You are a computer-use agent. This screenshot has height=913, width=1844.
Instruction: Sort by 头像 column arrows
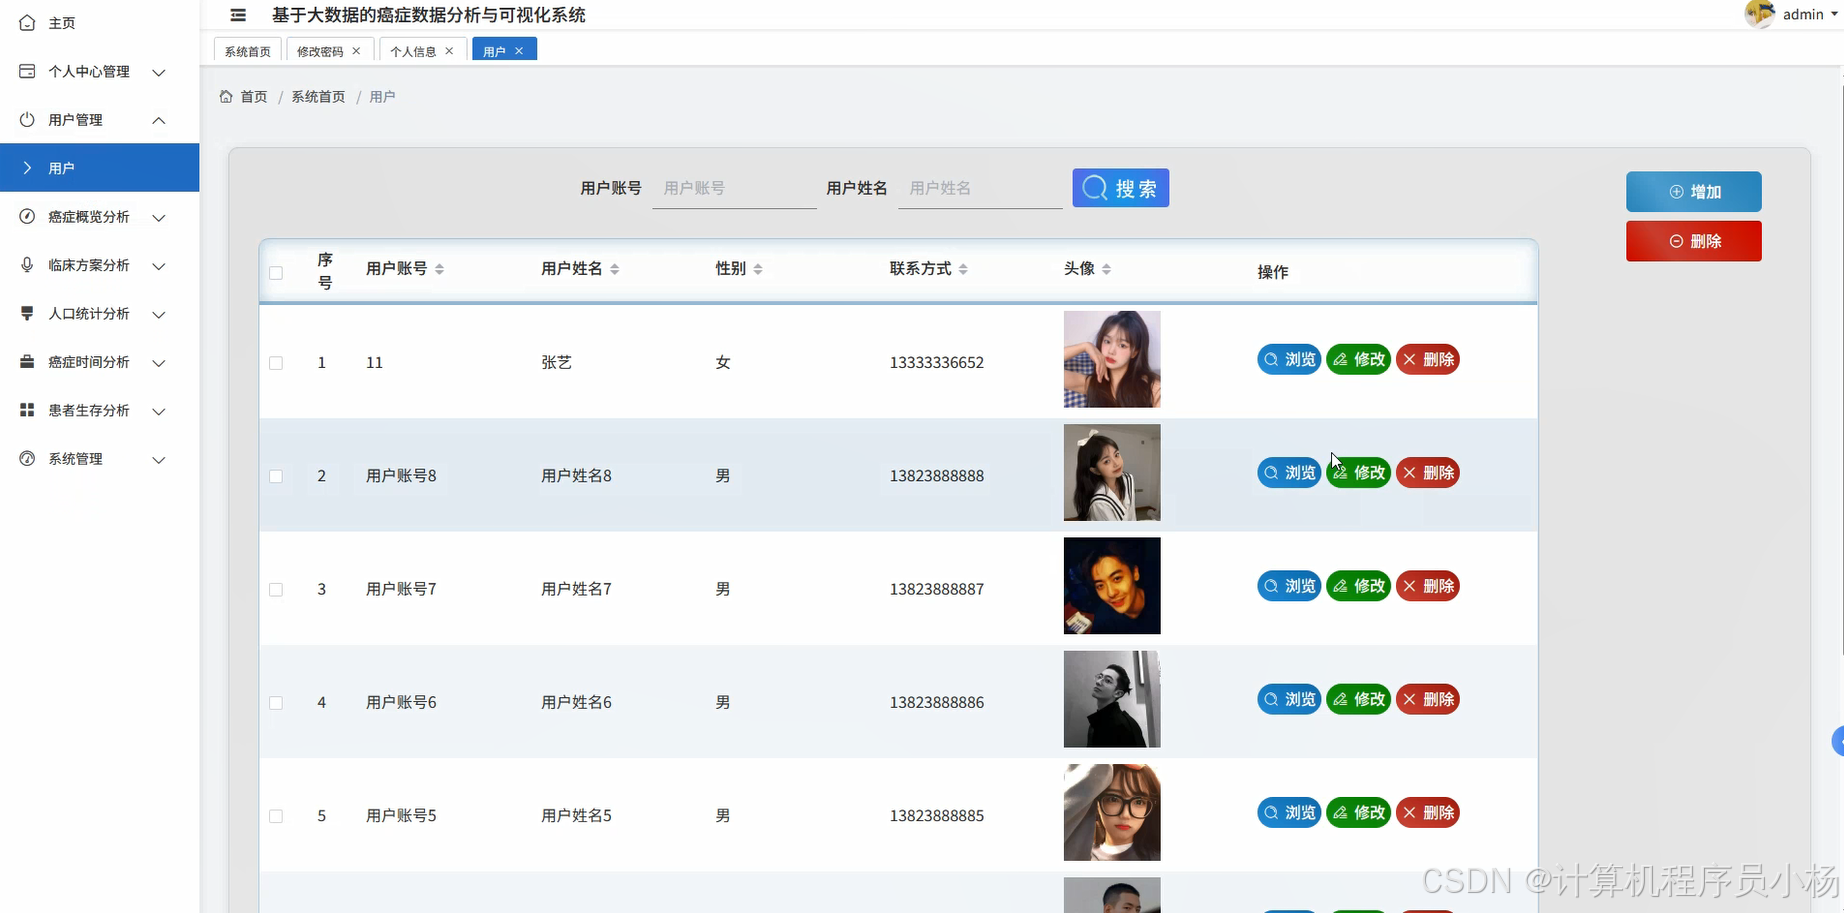[x=1106, y=269]
